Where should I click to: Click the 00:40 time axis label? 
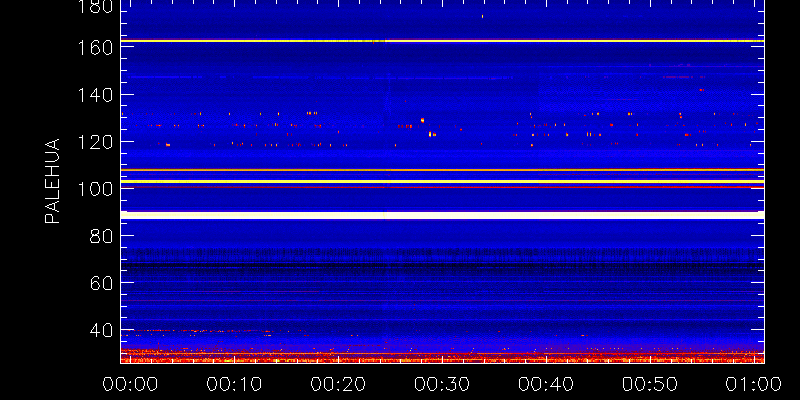[x=546, y=384]
